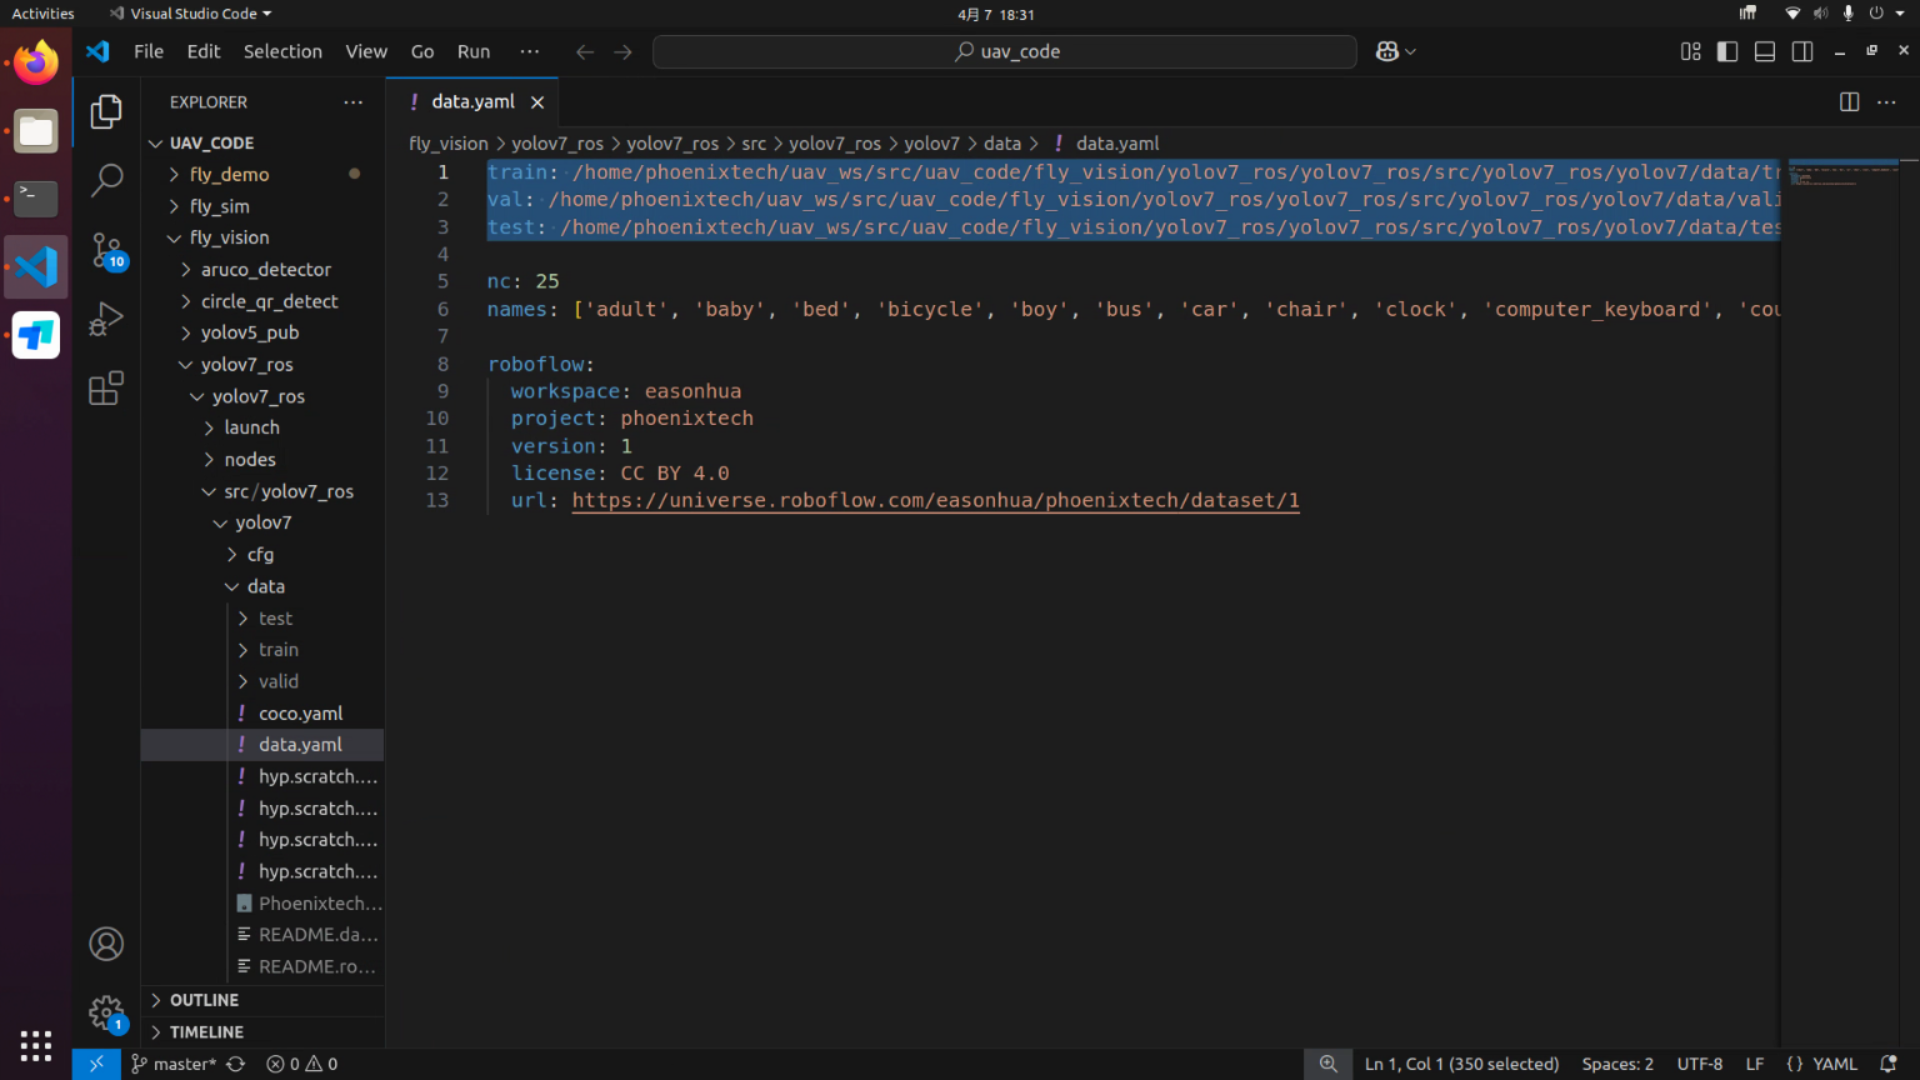Toggle Primary Side Bar visibility
Viewport: 1920px width, 1080px height.
[1727, 52]
